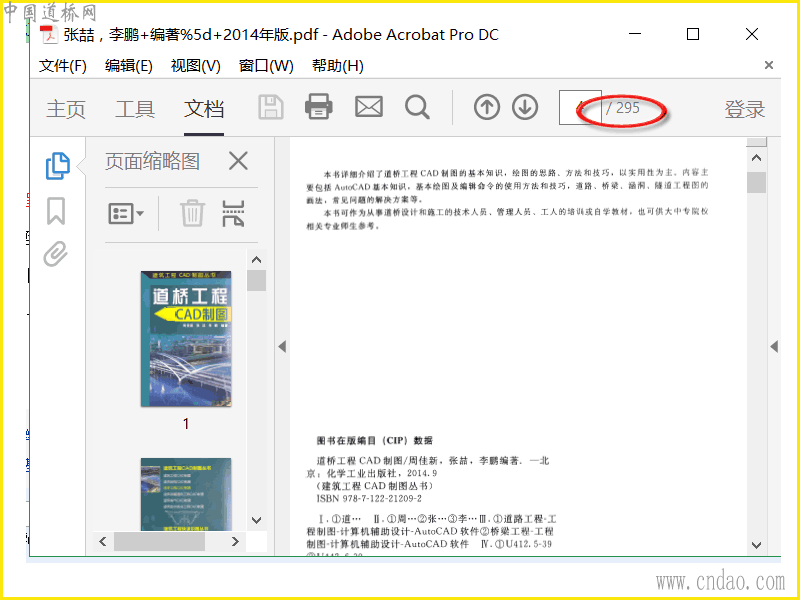This screenshot has width=800, height=600.
Task: Switch to the 工具 tab
Action: point(135,109)
